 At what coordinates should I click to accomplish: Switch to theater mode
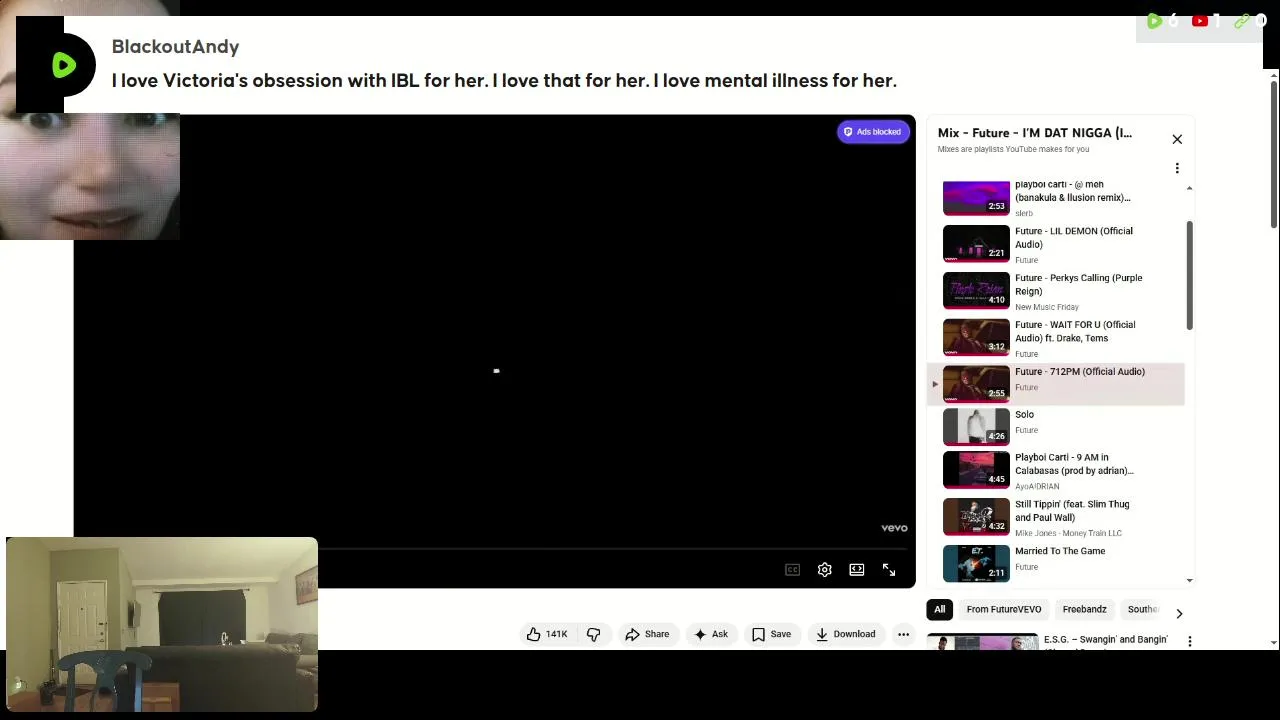pos(857,570)
